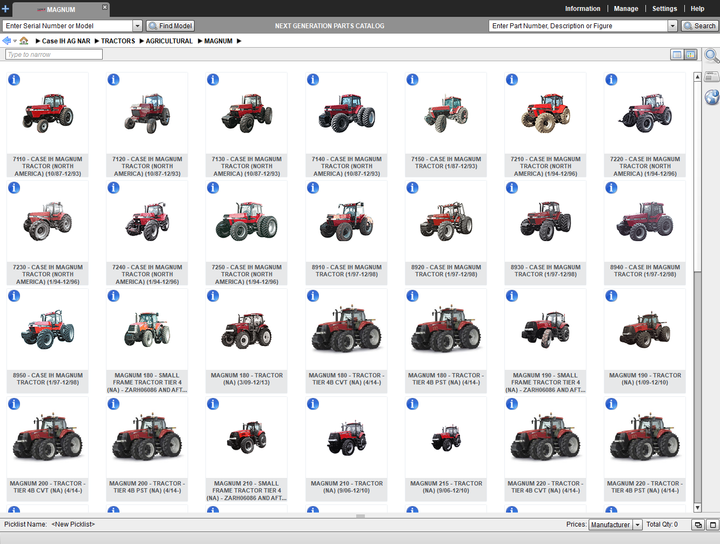720x544 pixels.
Task: Open info for the 7210 Magnum tractor
Action: 512,79
